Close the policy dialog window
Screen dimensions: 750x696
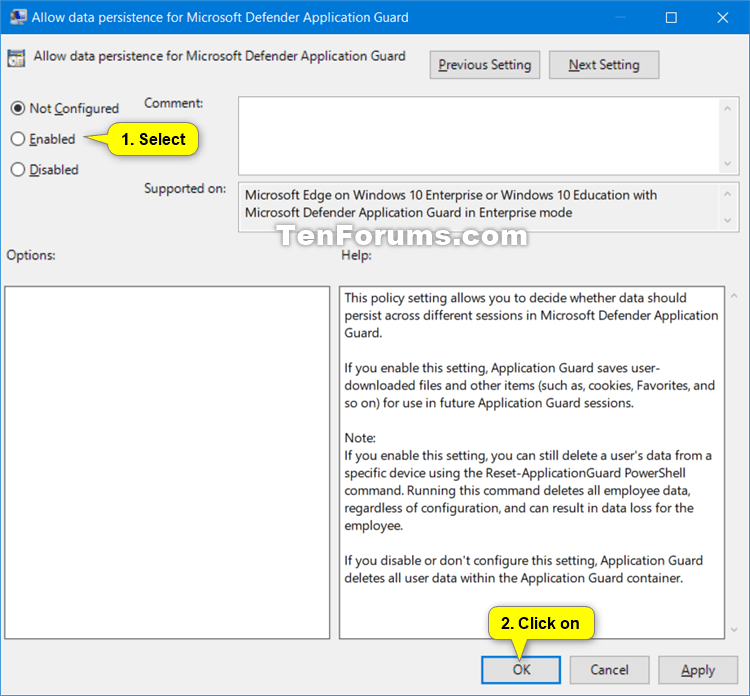pos(723,18)
